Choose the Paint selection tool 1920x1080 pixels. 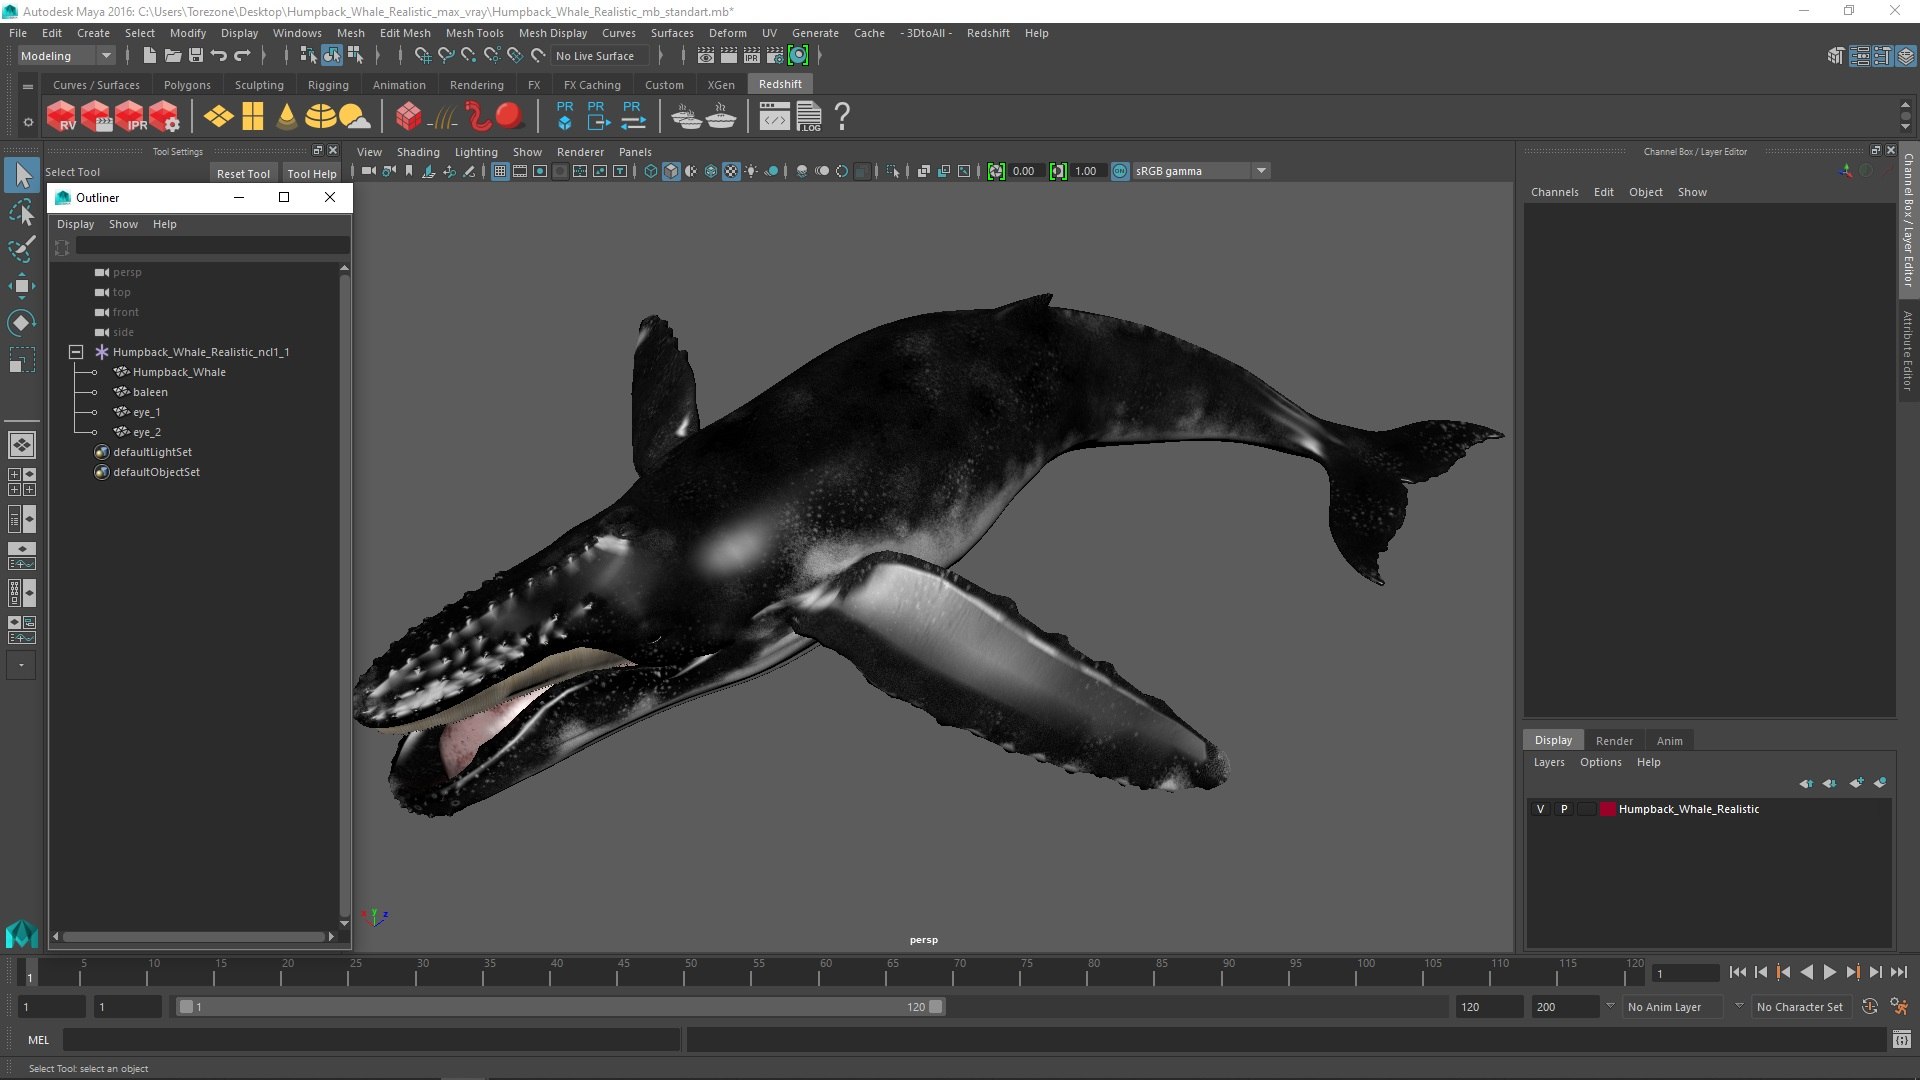(x=22, y=249)
